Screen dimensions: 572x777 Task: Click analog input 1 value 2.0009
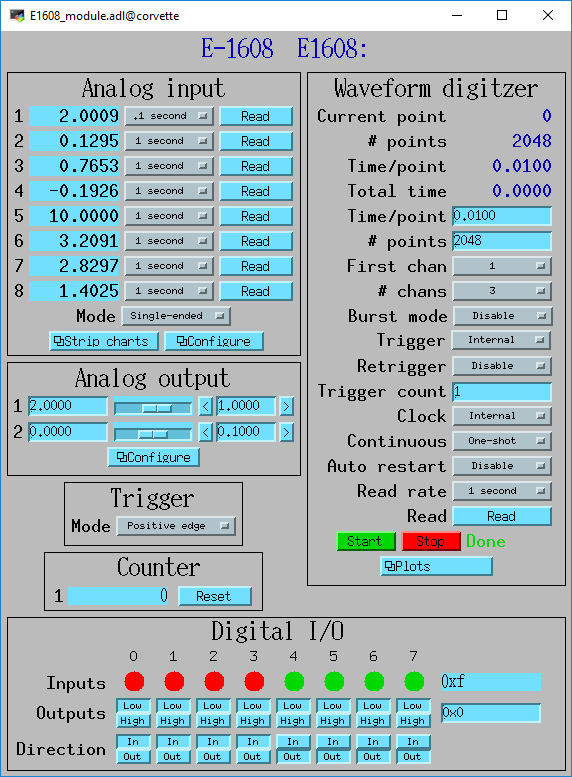coord(74,116)
